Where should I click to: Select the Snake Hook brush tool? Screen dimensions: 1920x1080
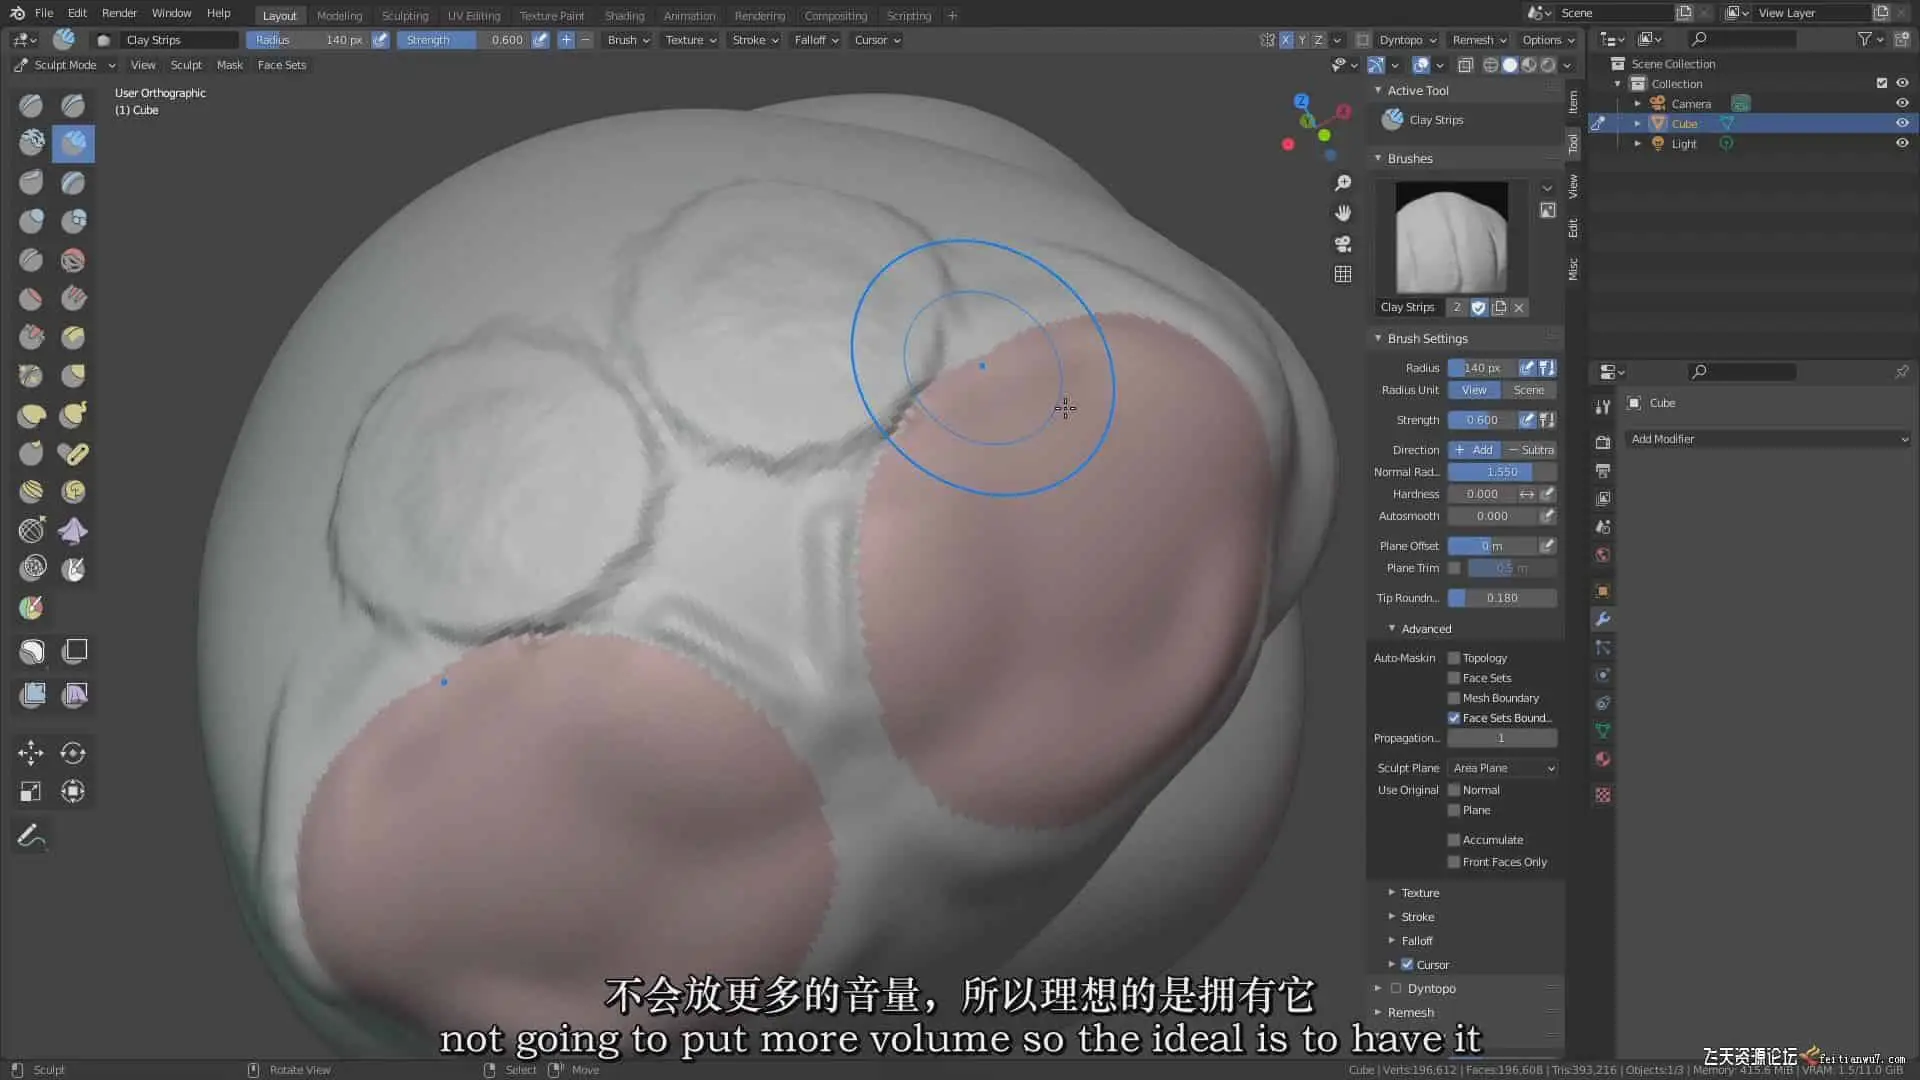tap(73, 414)
